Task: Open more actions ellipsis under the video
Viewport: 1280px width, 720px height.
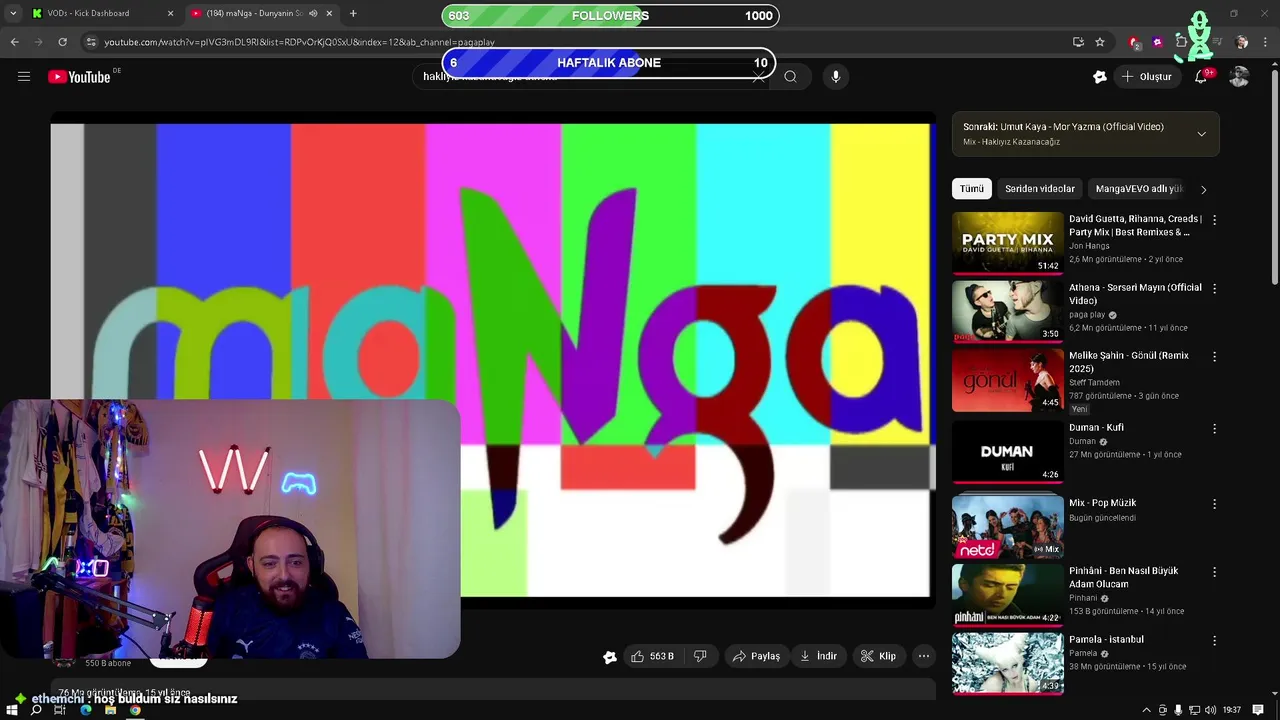Action: pyautogui.click(x=924, y=656)
